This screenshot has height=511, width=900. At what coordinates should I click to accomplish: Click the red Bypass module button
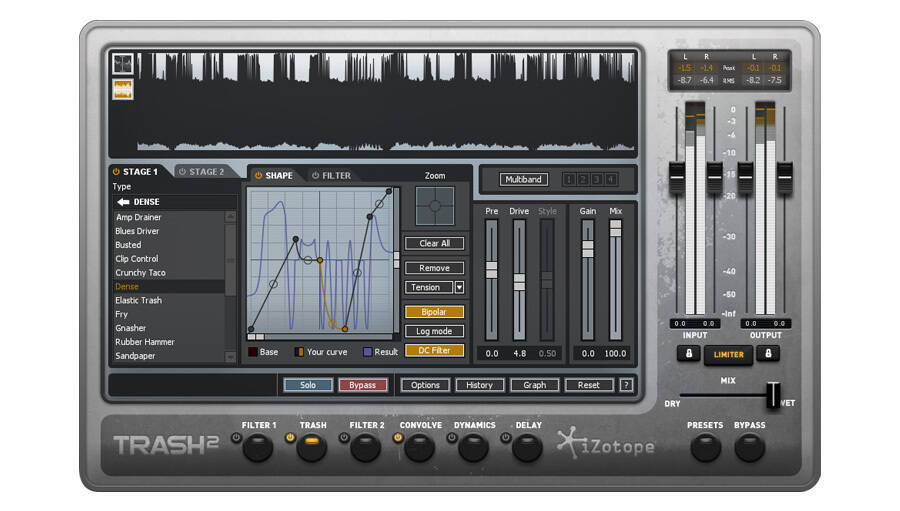coord(363,385)
